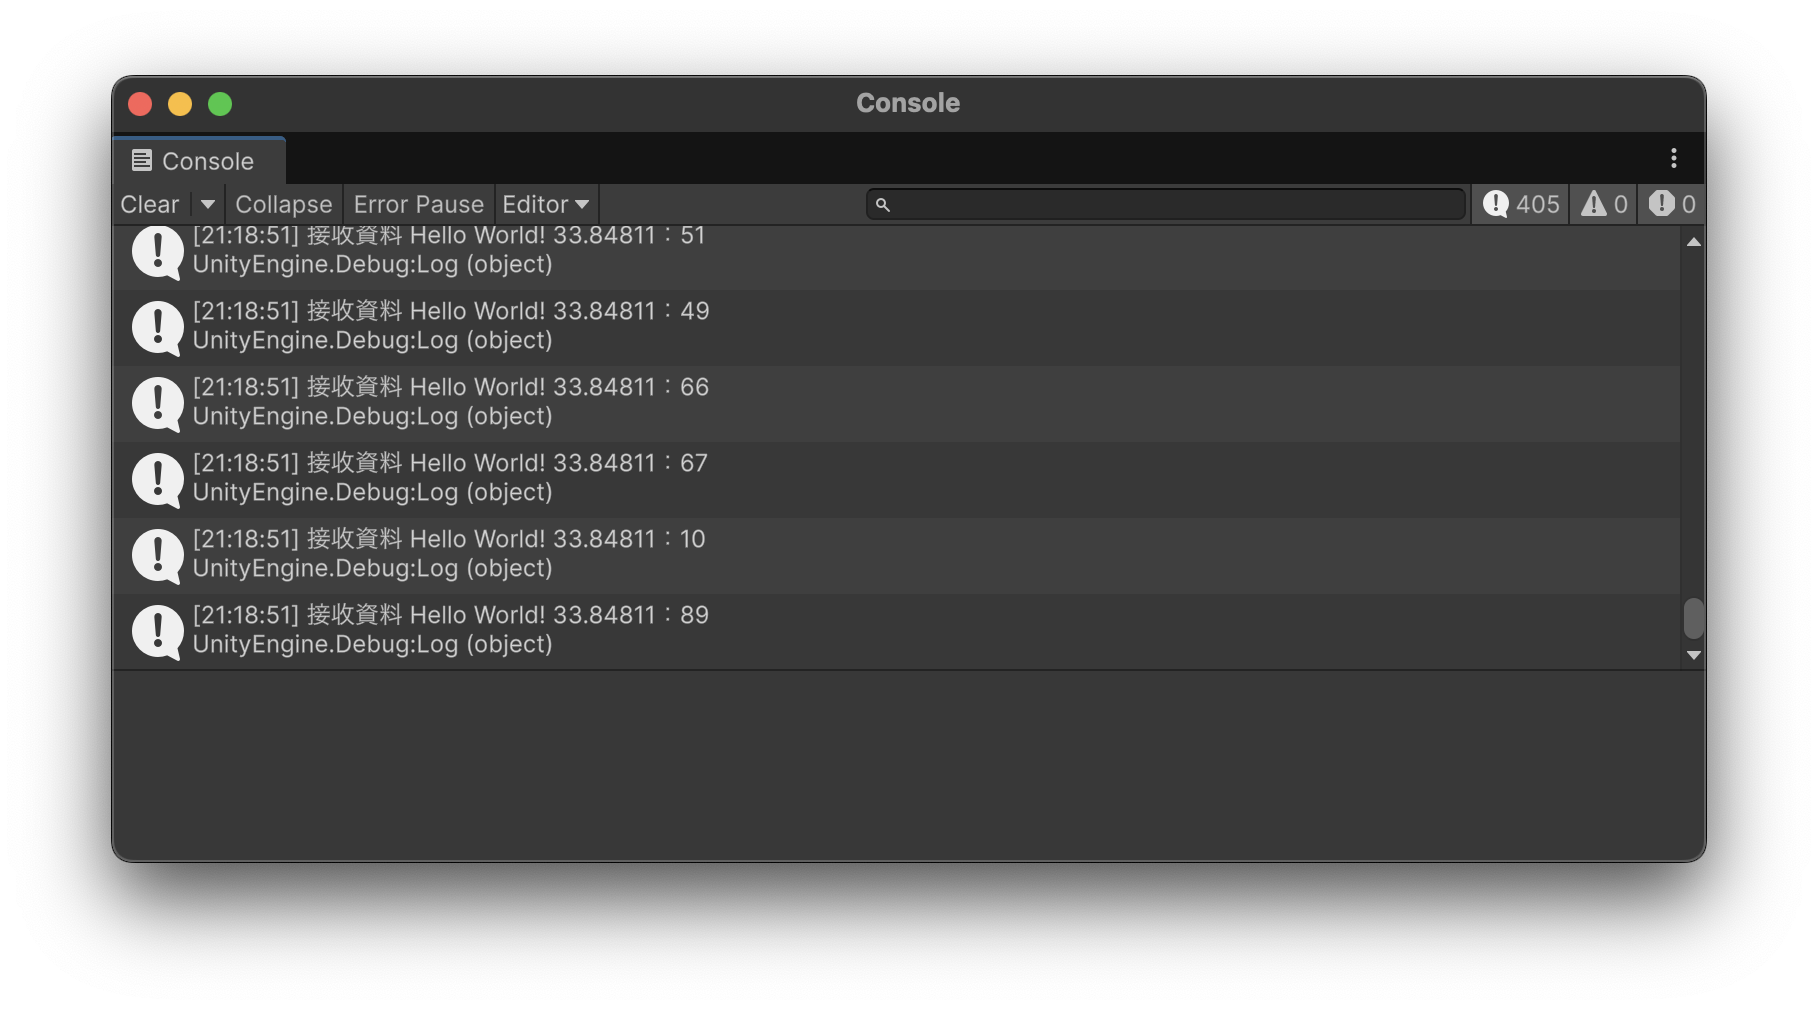1818x1010 pixels.
Task: Click the info icon on log ending 49
Action: tap(157, 327)
